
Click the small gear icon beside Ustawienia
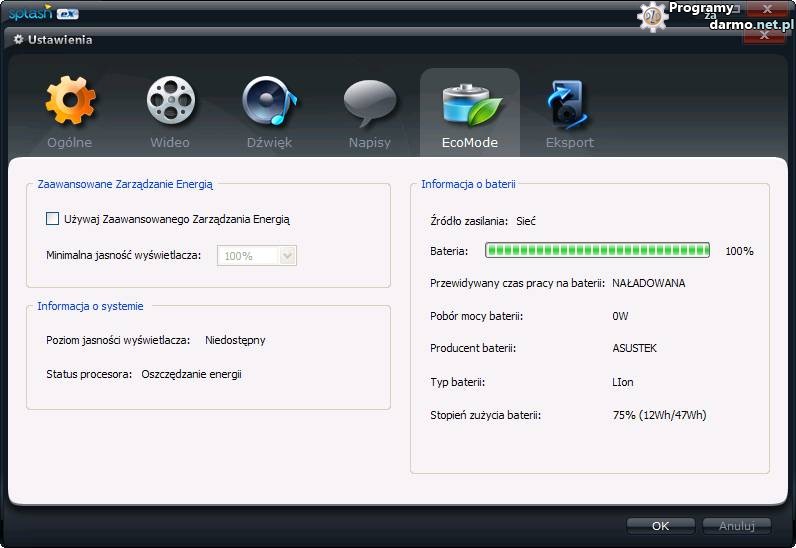(x=18, y=40)
